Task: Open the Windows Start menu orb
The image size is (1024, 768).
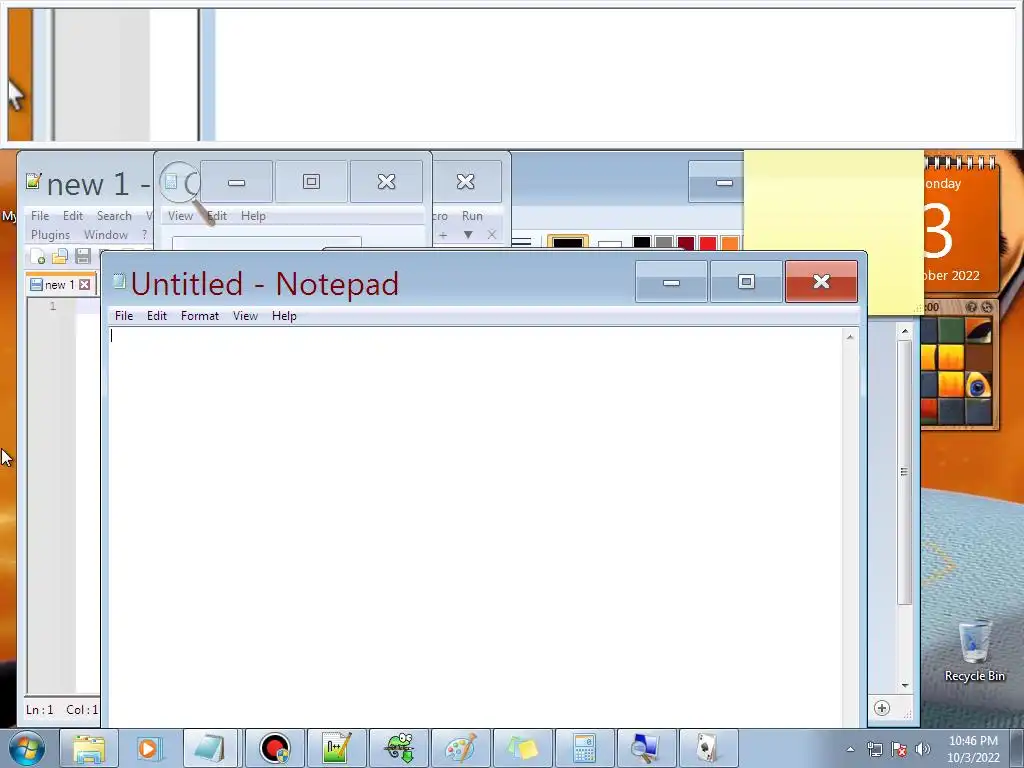Action: click(27, 748)
